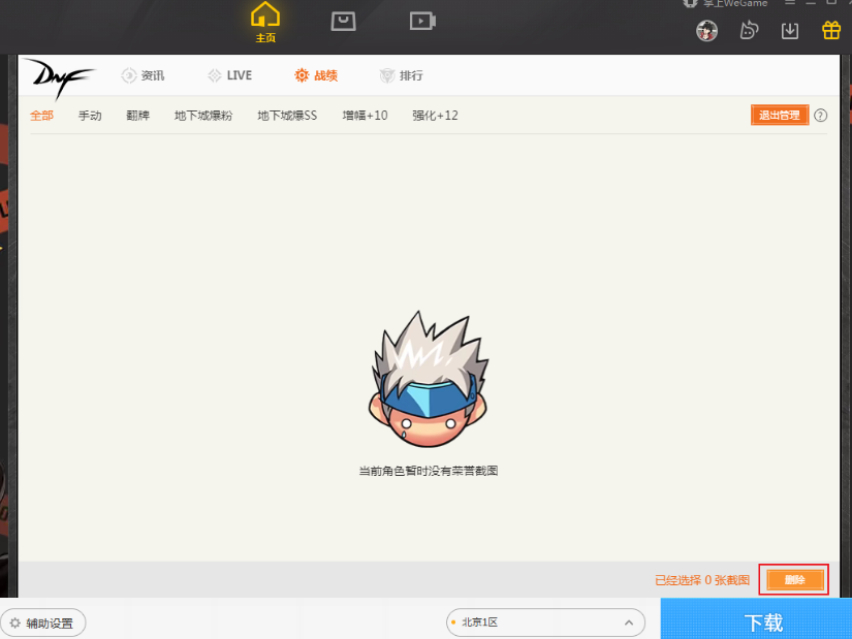Filter screenshots by 翻牌
The width and height of the screenshot is (852, 639).
point(137,115)
